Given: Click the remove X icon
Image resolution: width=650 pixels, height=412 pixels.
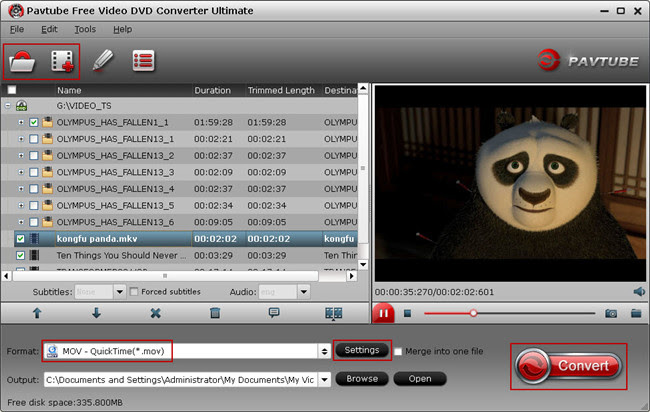Looking at the screenshot, I should tap(155, 313).
